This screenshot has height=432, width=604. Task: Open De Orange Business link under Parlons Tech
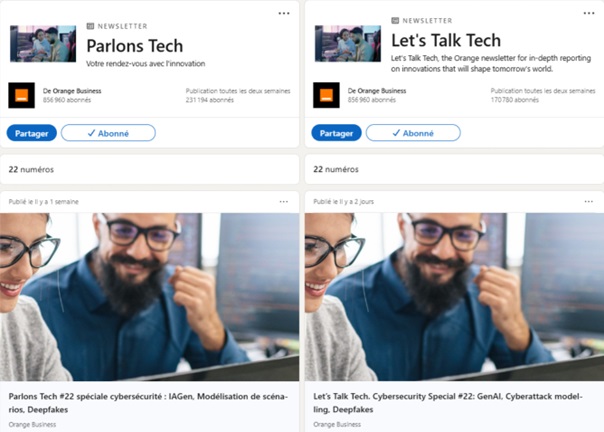(72, 91)
